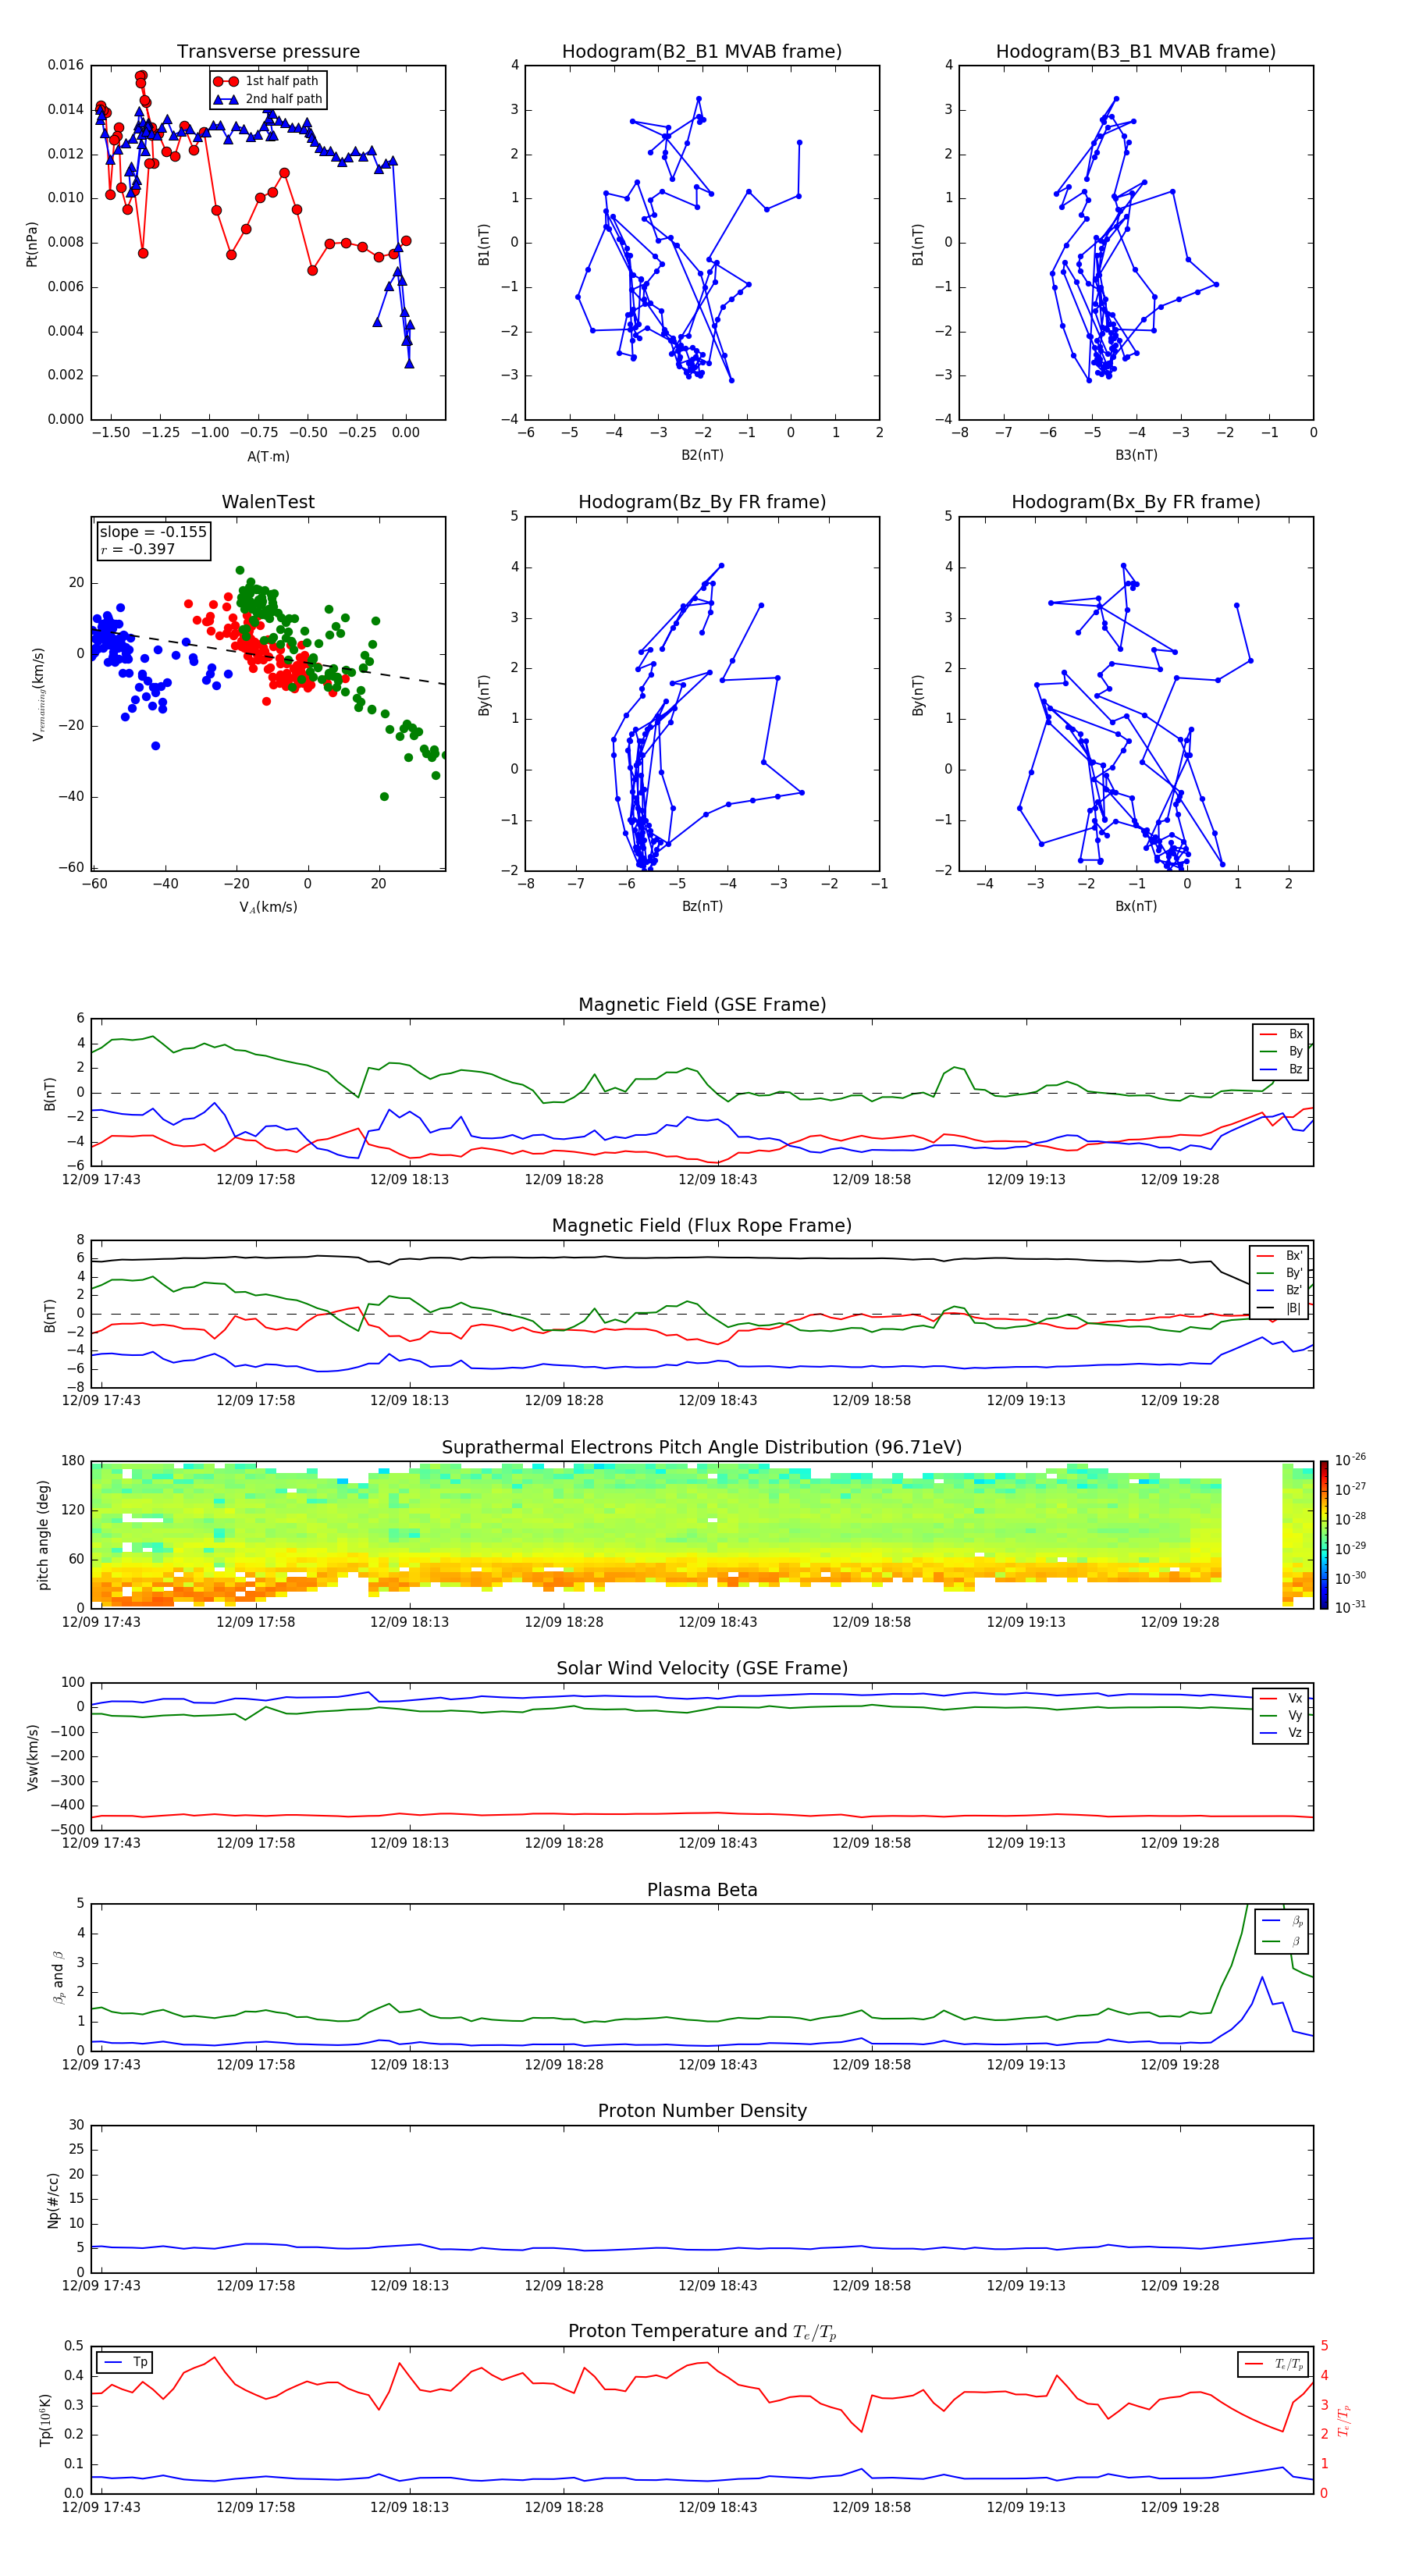Click '12/09 19:13' tick under Proton Temperature plot
Image resolution: width=1405 pixels, height=2576 pixels.
point(1025,2508)
